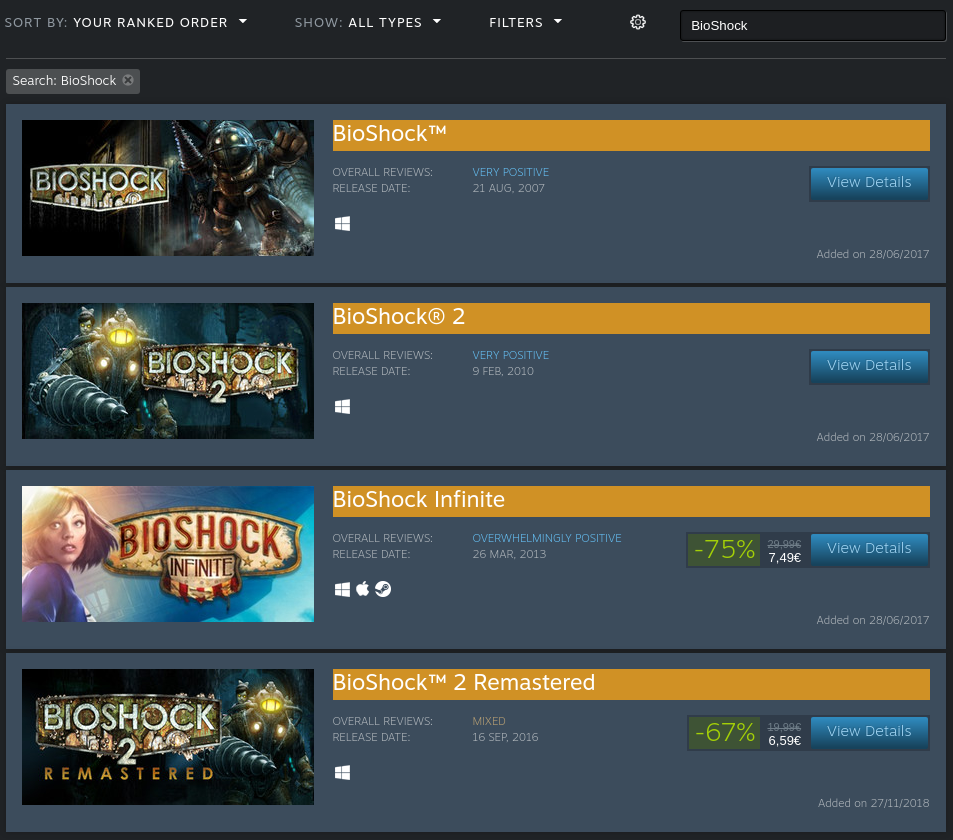This screenshot has width=953, height=840.
Task: Click release date 21 Aug, 2007
Action: 509,188
